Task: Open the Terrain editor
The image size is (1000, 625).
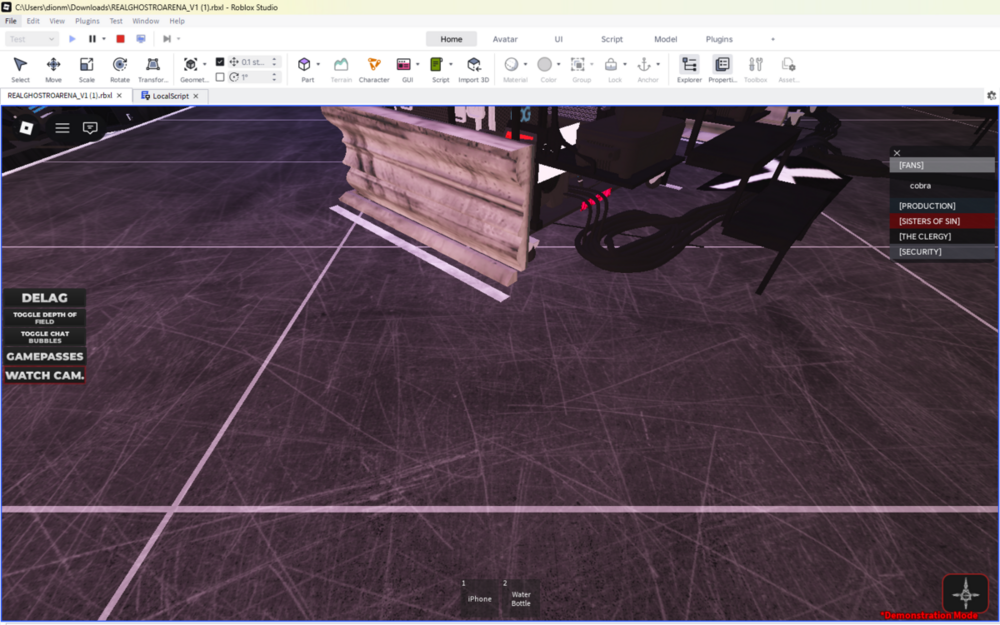Action: (341, 69)
